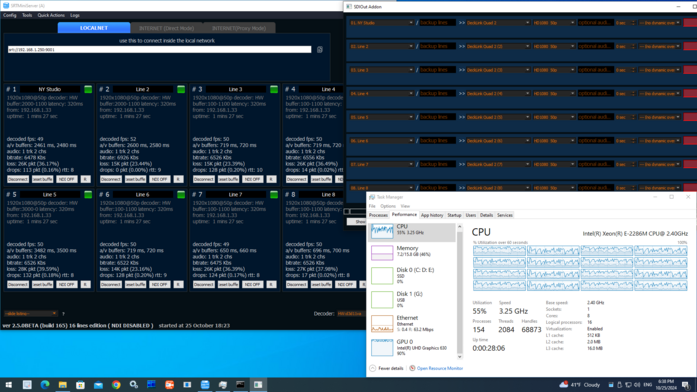697x392 pixels.
Task: Click the green status indicator of Line 6
Action: (181, 195)
